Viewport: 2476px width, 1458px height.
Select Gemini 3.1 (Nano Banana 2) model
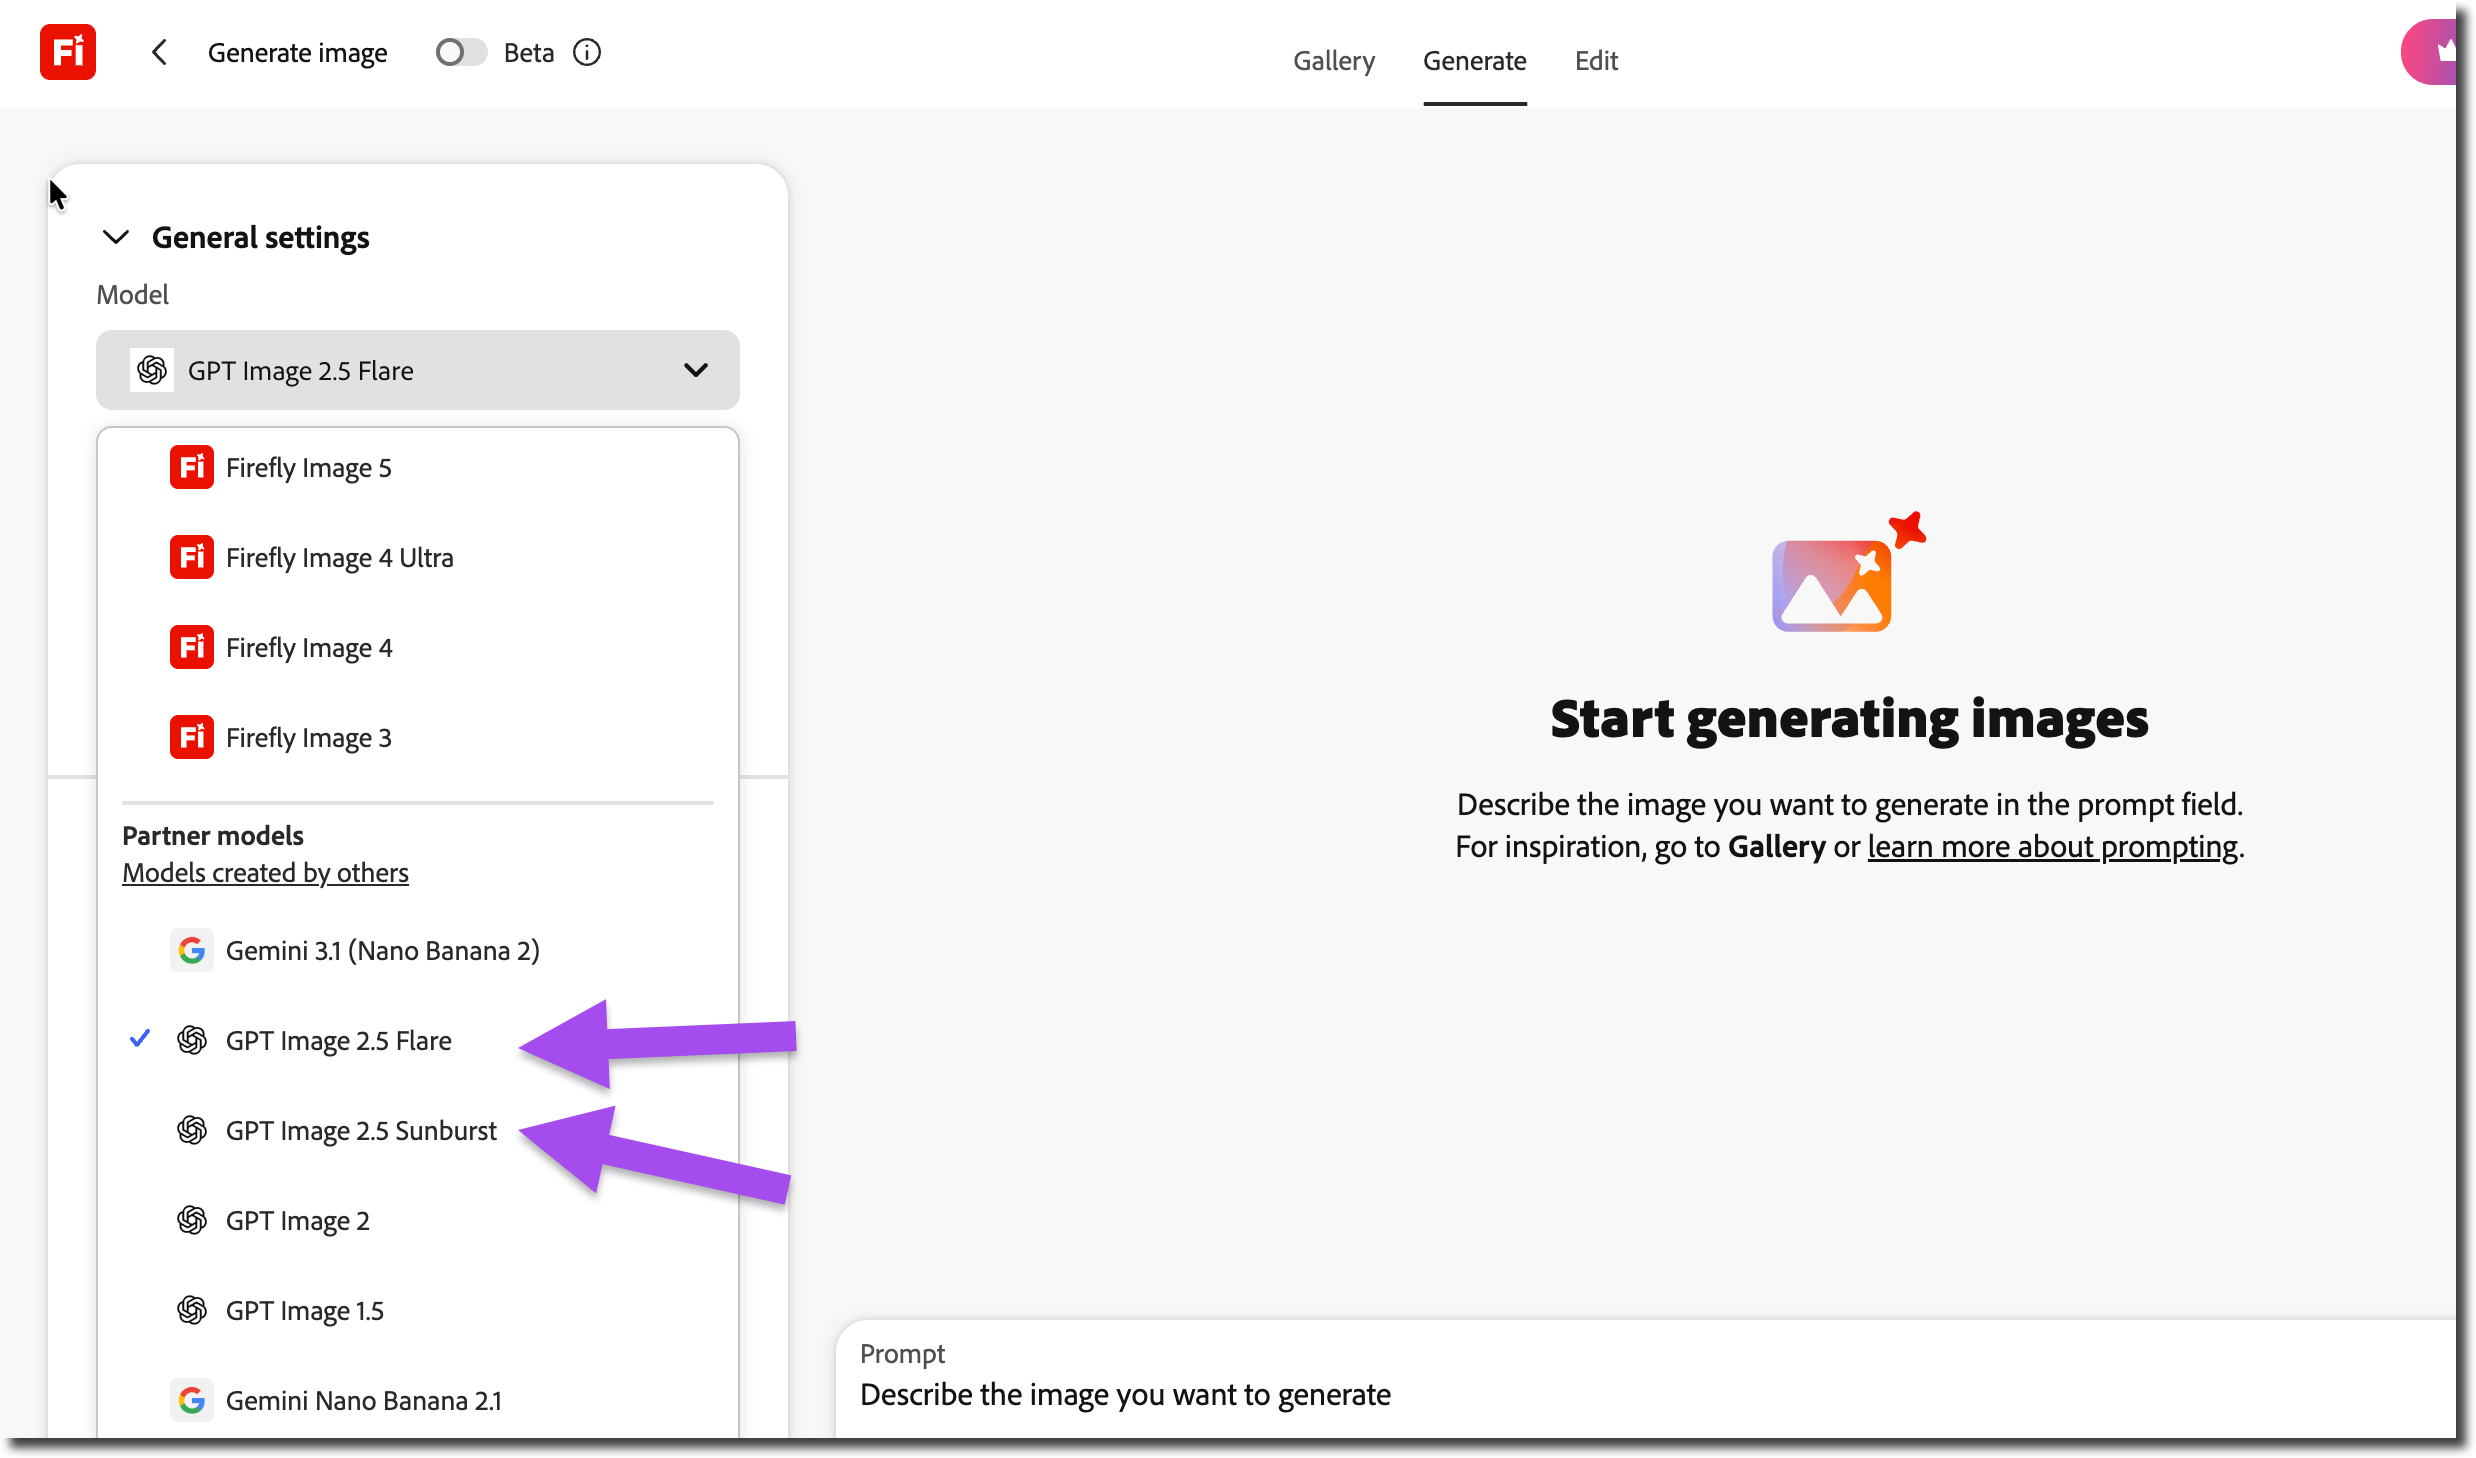point(418,950)
